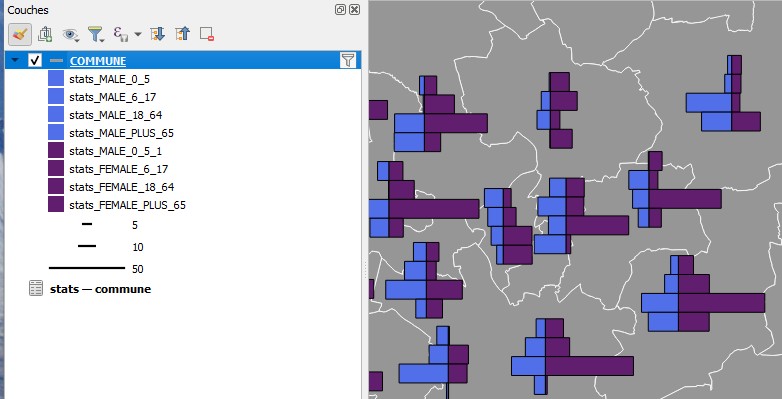Select the COMMUNE layer name
Image resolution: width=782 pixels, height=399 pixels.
pyautogui.click(x=98, y=61)
